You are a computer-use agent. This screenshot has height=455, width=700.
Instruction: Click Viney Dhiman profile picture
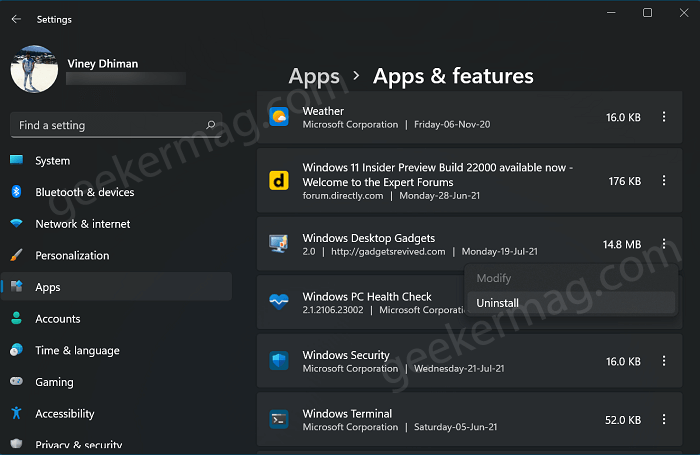34,69
